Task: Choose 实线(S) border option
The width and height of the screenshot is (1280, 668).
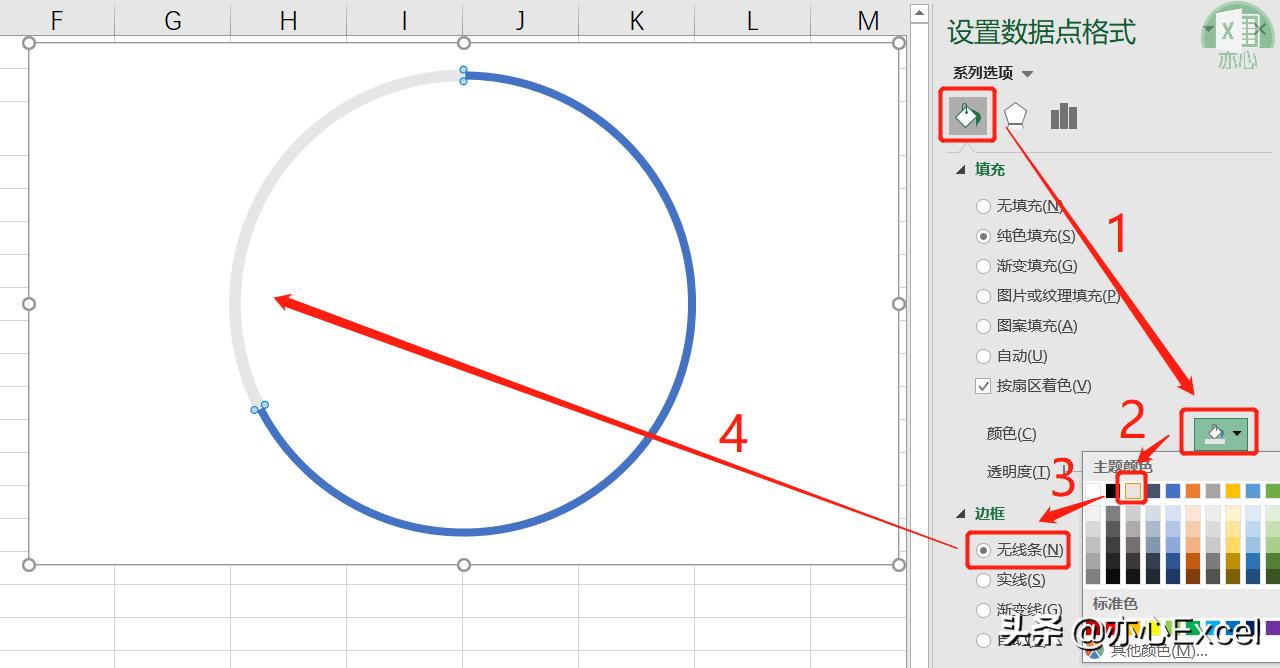Action: coord(983,579)
